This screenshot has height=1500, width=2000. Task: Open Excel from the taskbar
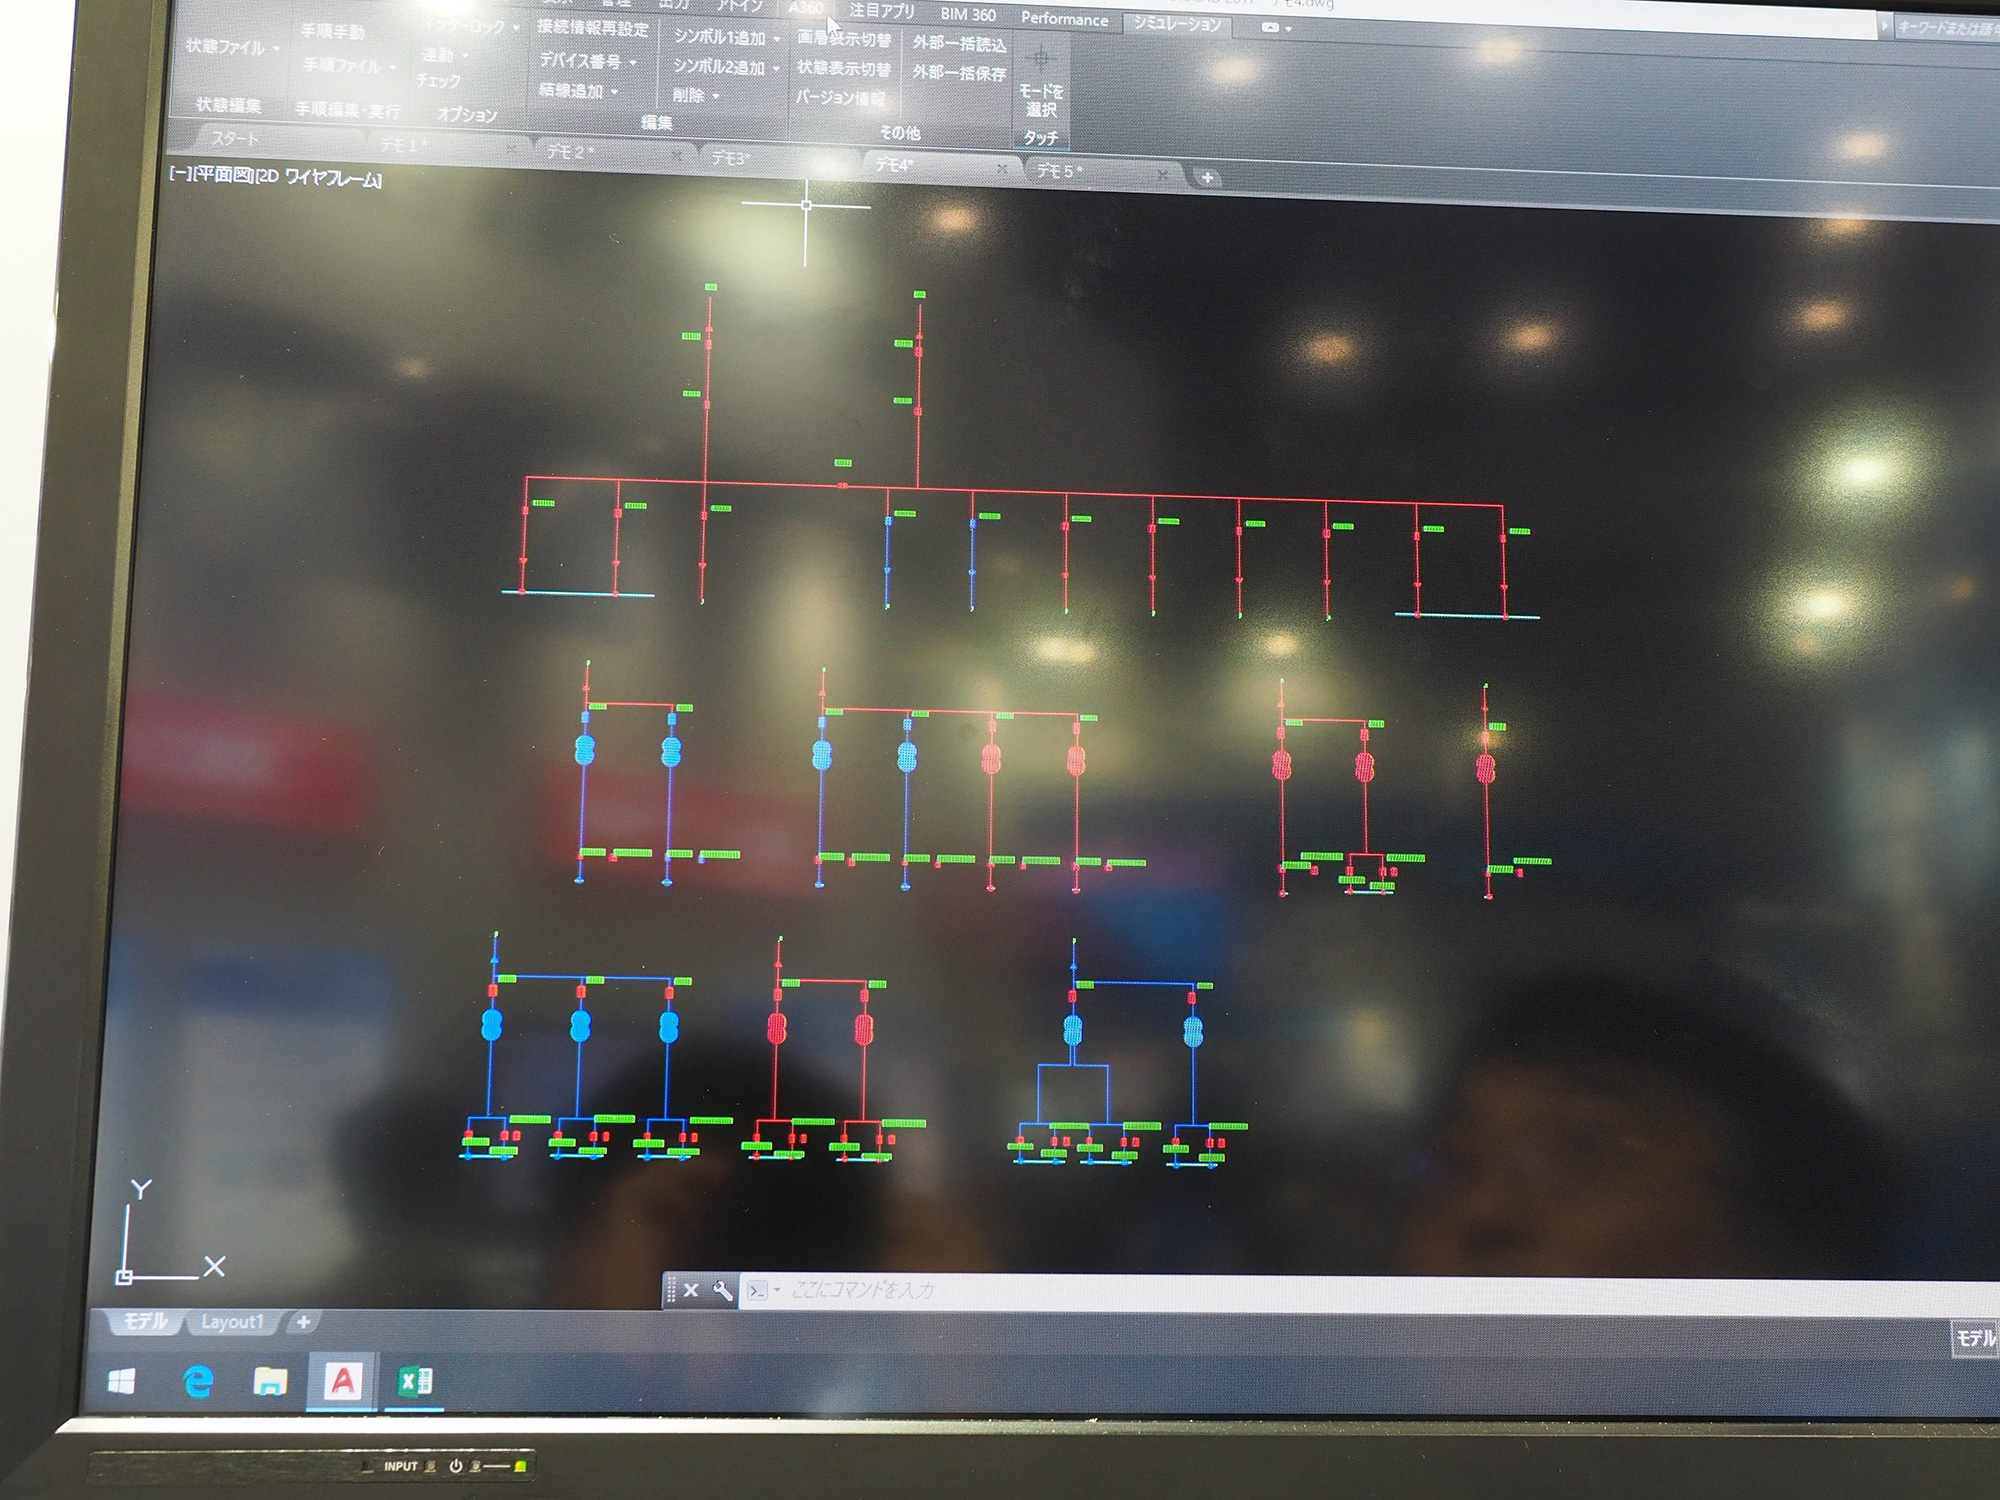pyautogui.click(x=414, y=1381)
